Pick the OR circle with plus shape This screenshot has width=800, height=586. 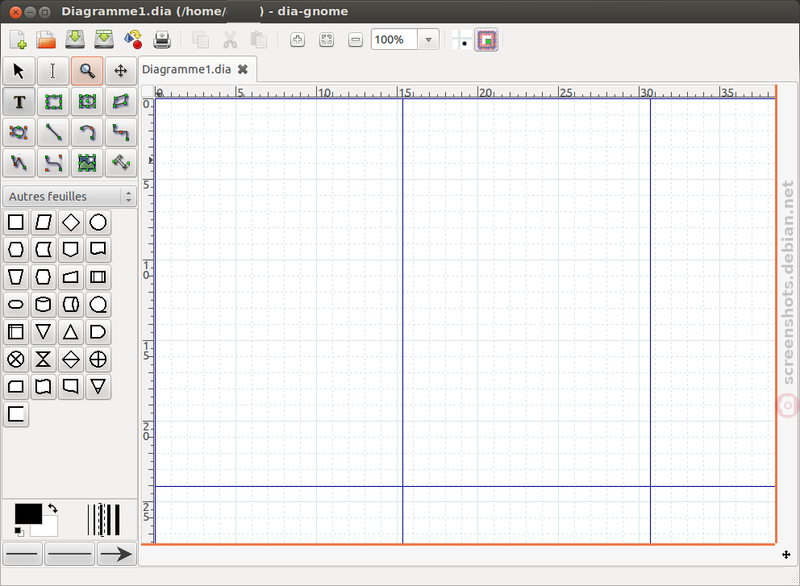pos(98,360)
